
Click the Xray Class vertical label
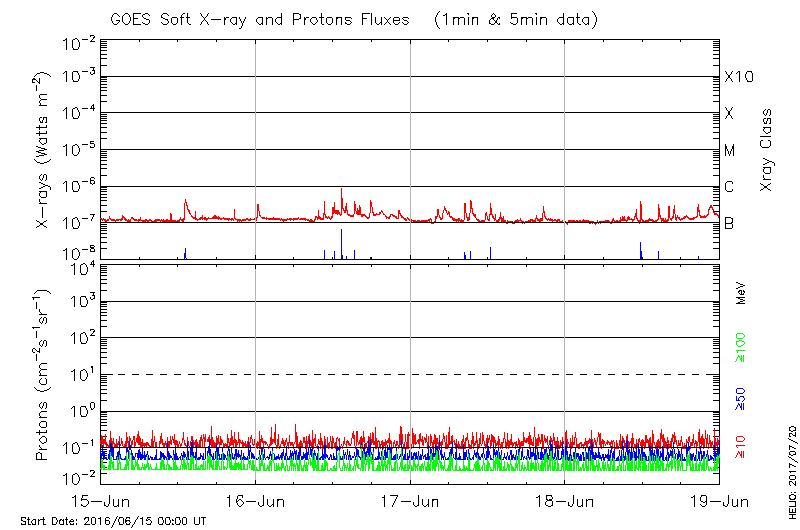point(767,151)
